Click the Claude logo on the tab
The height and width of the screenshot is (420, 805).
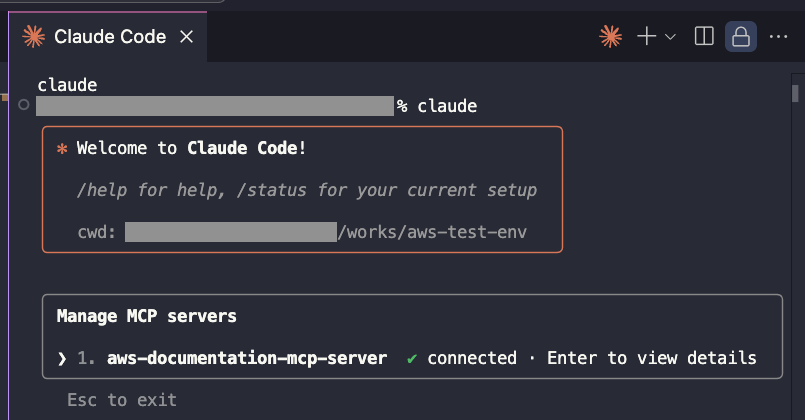coord(33,36)
